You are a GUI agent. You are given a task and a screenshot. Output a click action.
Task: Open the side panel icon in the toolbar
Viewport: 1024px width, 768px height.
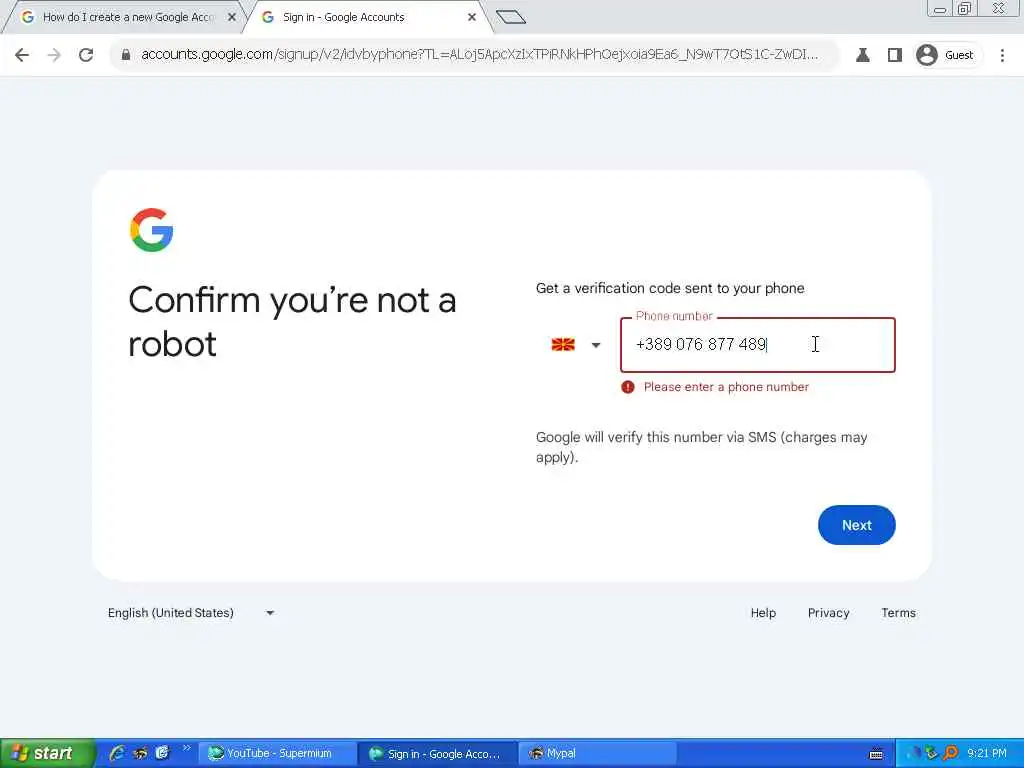click(895, 55)
